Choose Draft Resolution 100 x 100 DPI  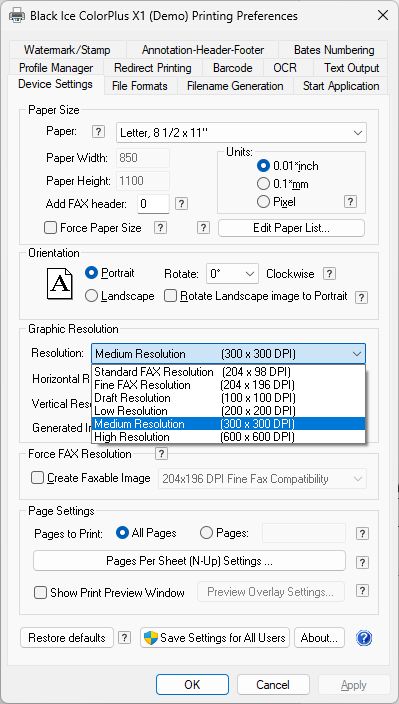point(228,398)
